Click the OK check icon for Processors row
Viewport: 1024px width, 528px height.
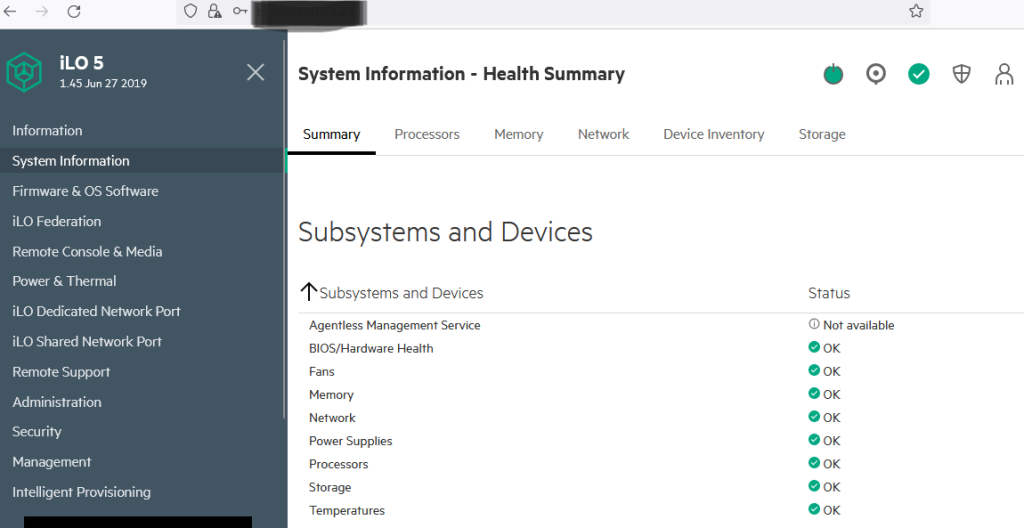coord(814,463)
